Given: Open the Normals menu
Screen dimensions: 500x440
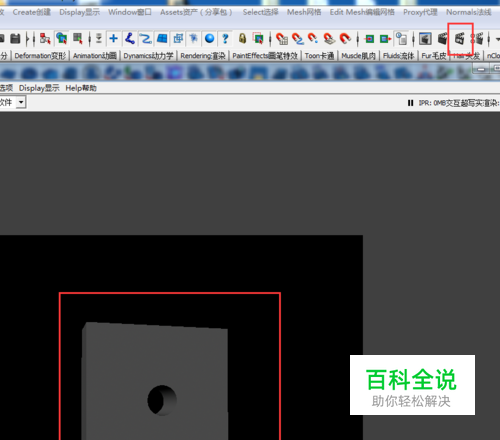Looking at the screenshot, I should tap(469, 12).
